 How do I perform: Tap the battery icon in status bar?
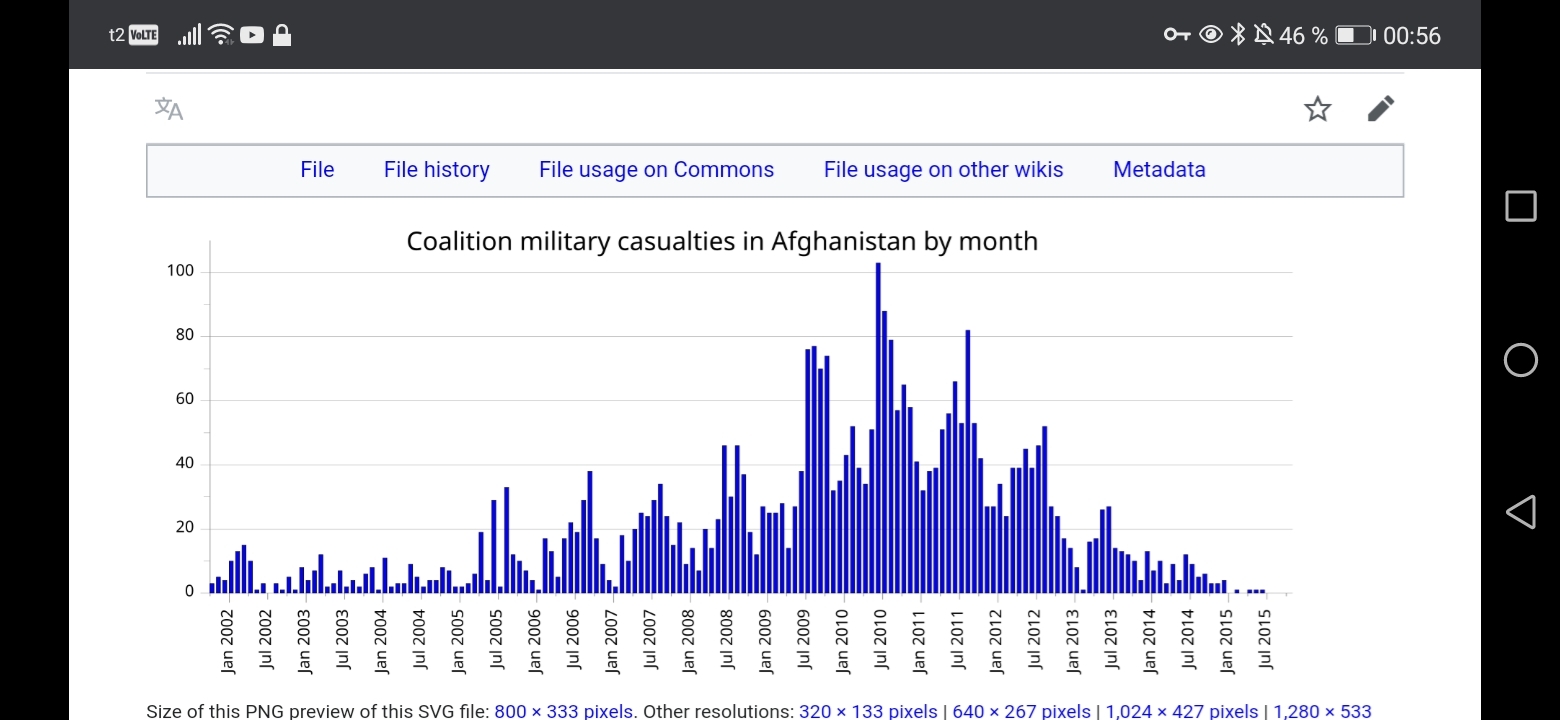pos(1355,36)
